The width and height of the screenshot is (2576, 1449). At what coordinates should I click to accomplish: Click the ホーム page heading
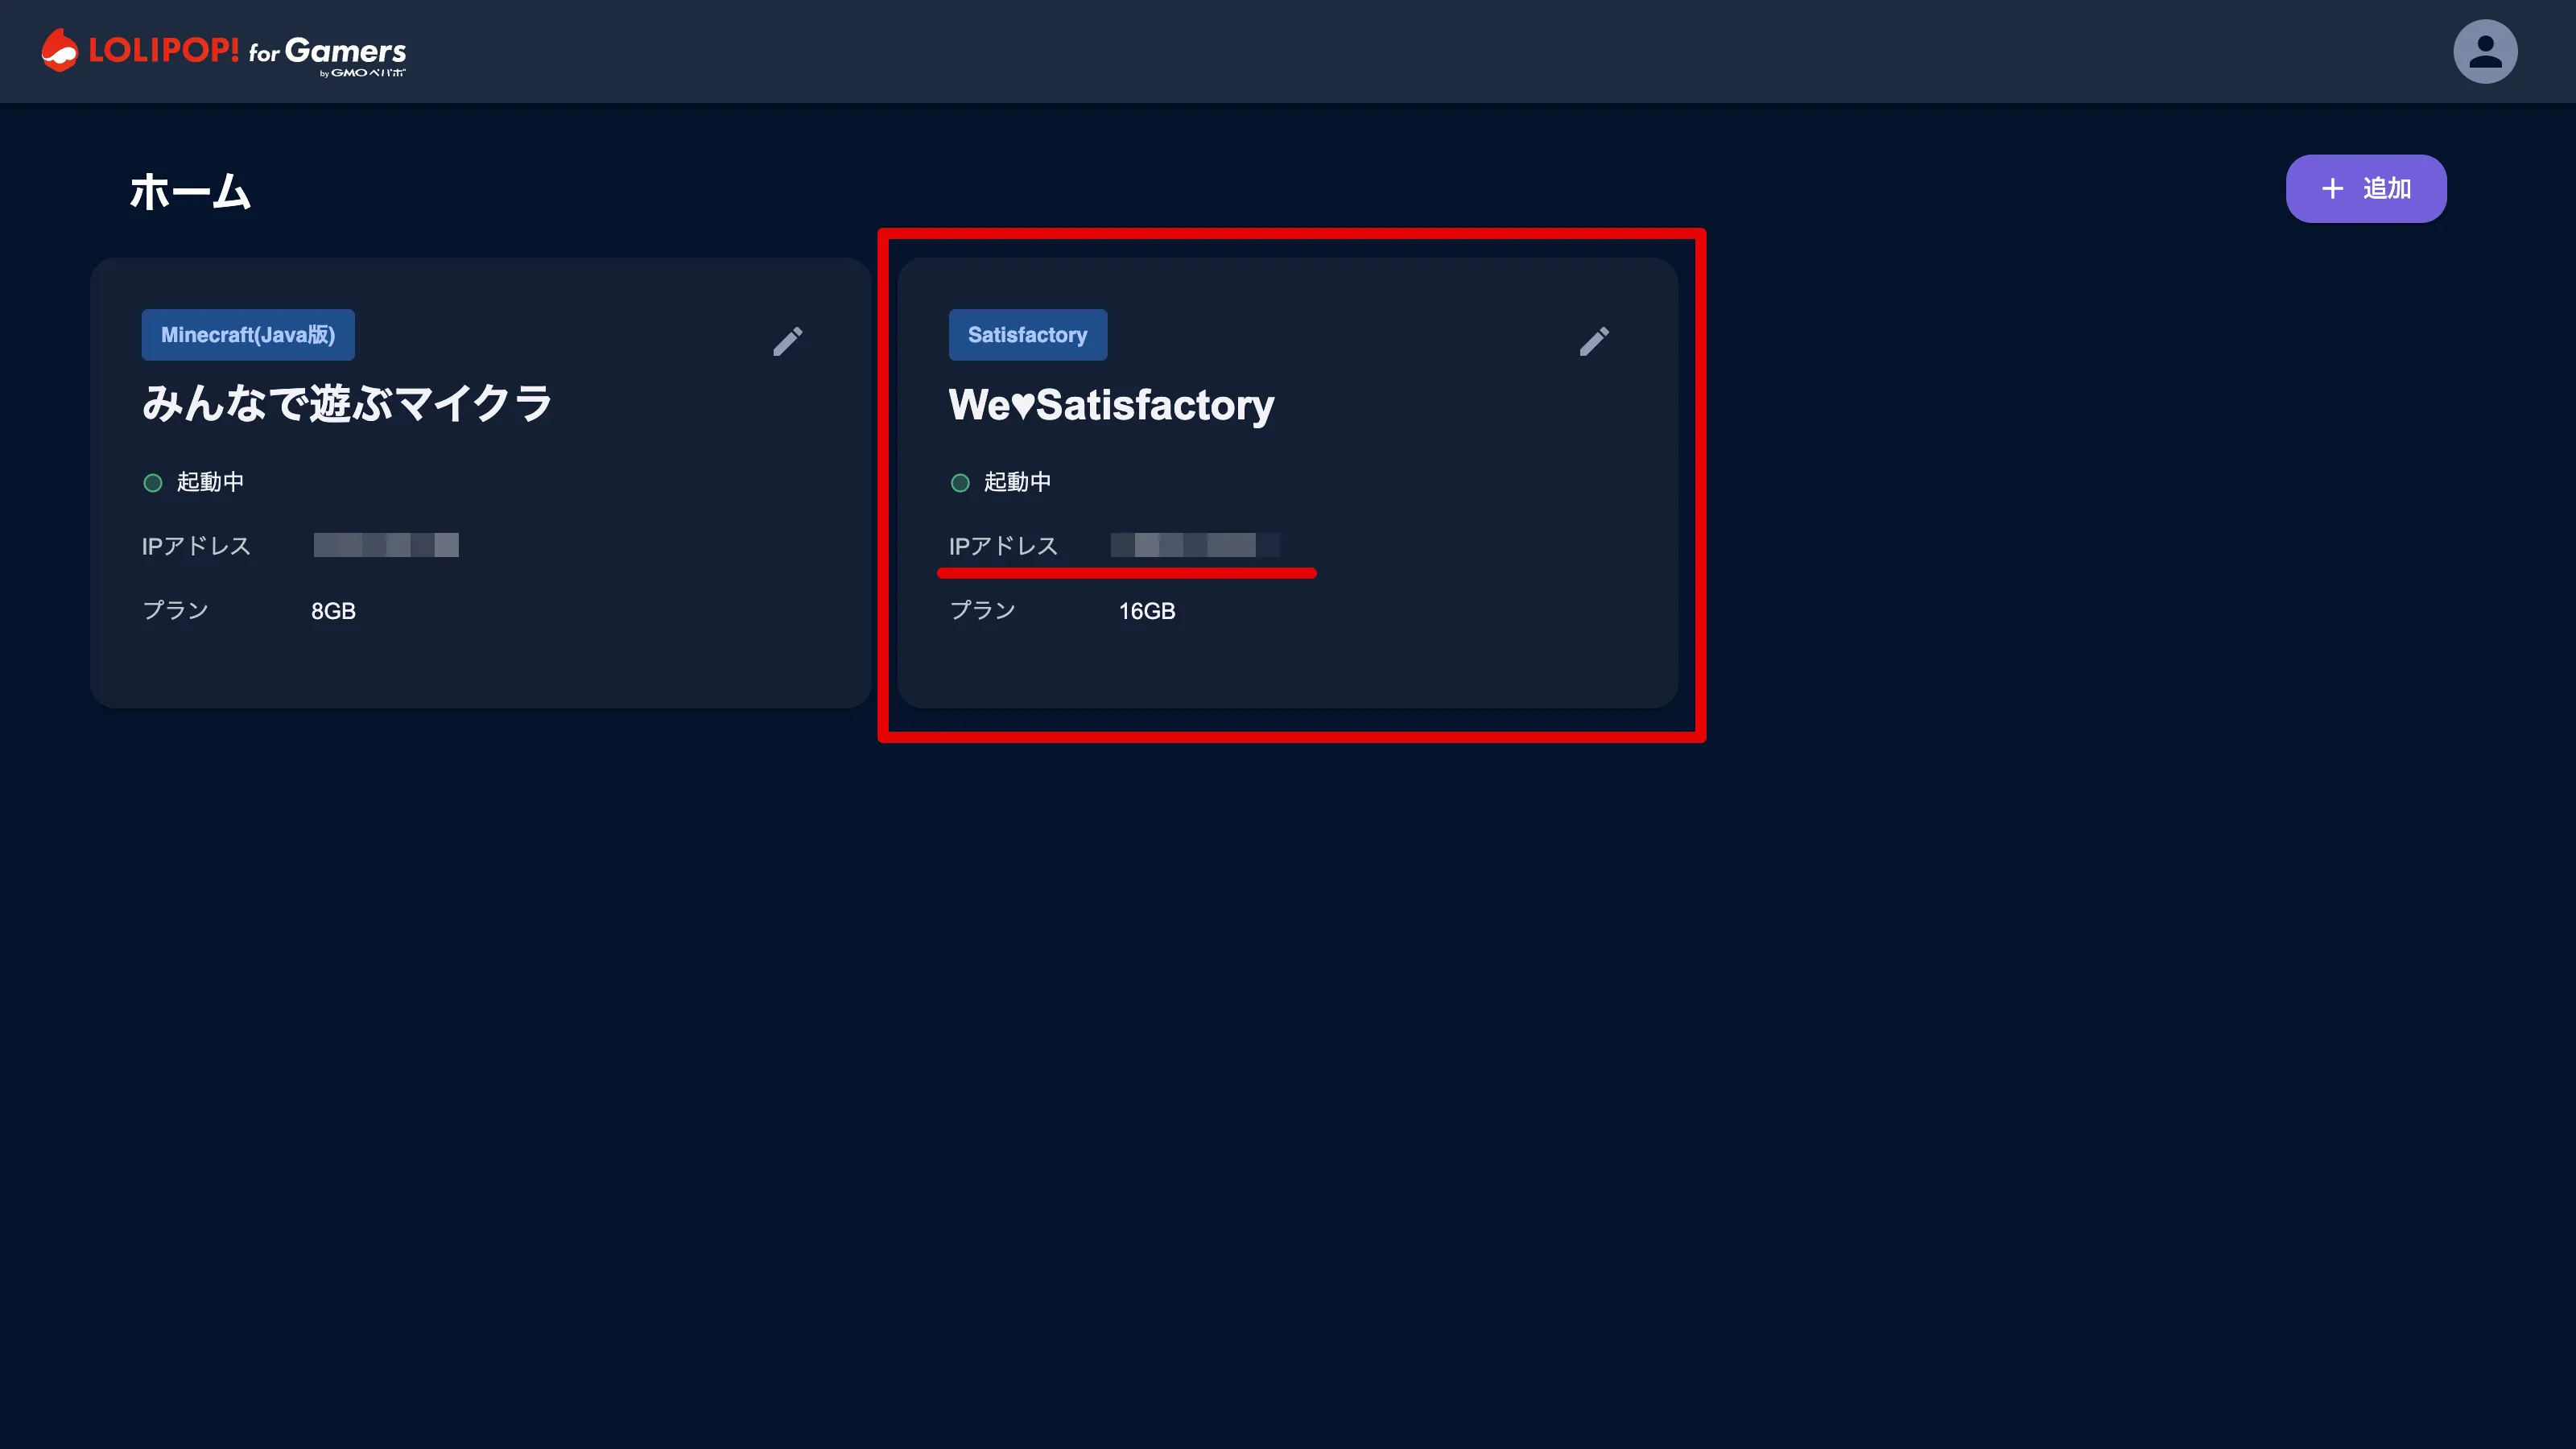[x=190, y=191]
